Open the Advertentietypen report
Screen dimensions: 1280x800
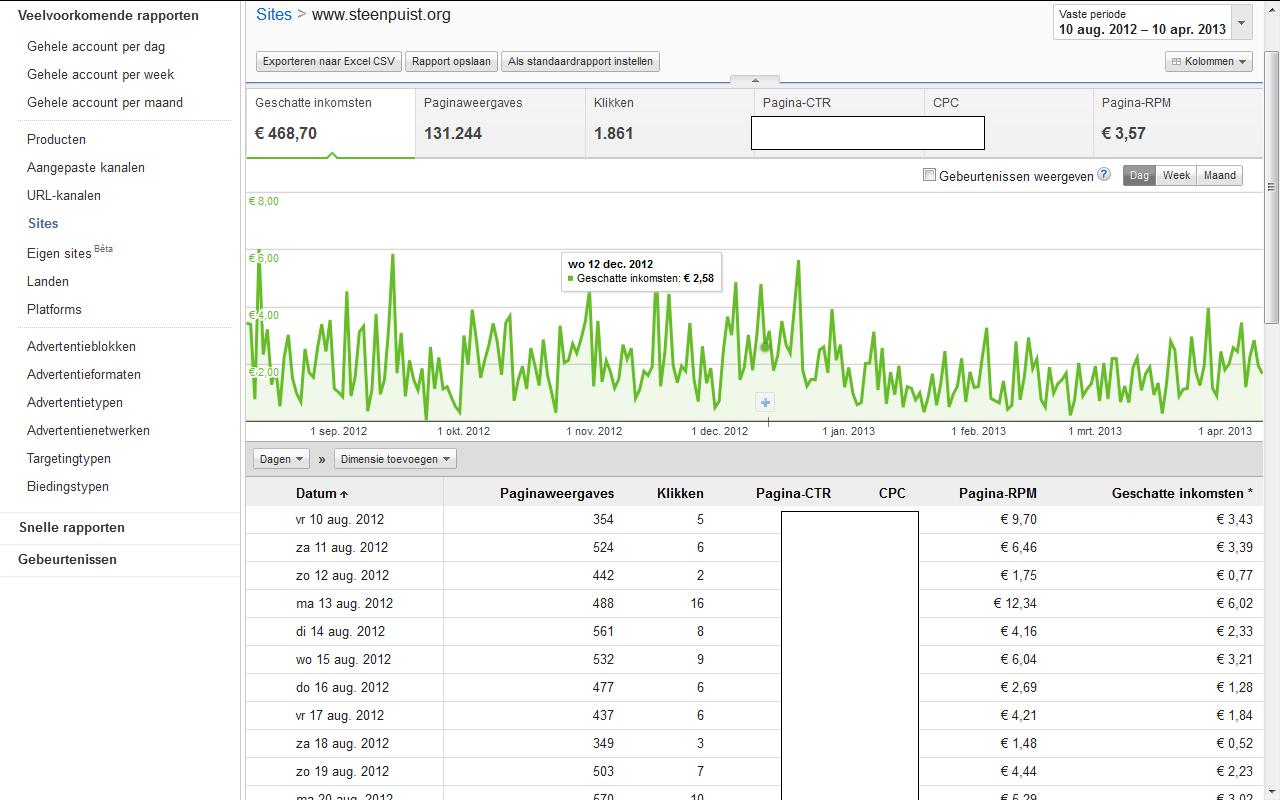pyautogui.click(x=75, y=402)
